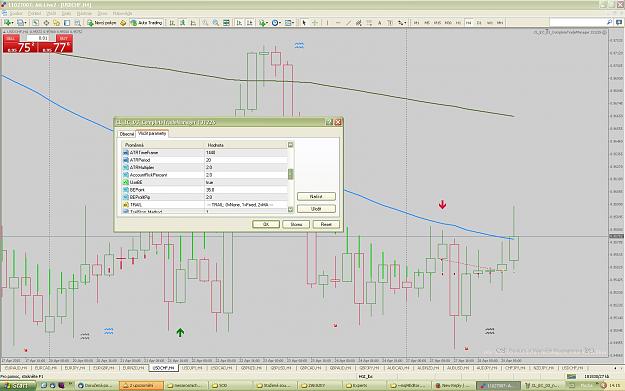The image size is (625, 391).
Task: Toggle the Auto Trading button
Action: [146, 23]
